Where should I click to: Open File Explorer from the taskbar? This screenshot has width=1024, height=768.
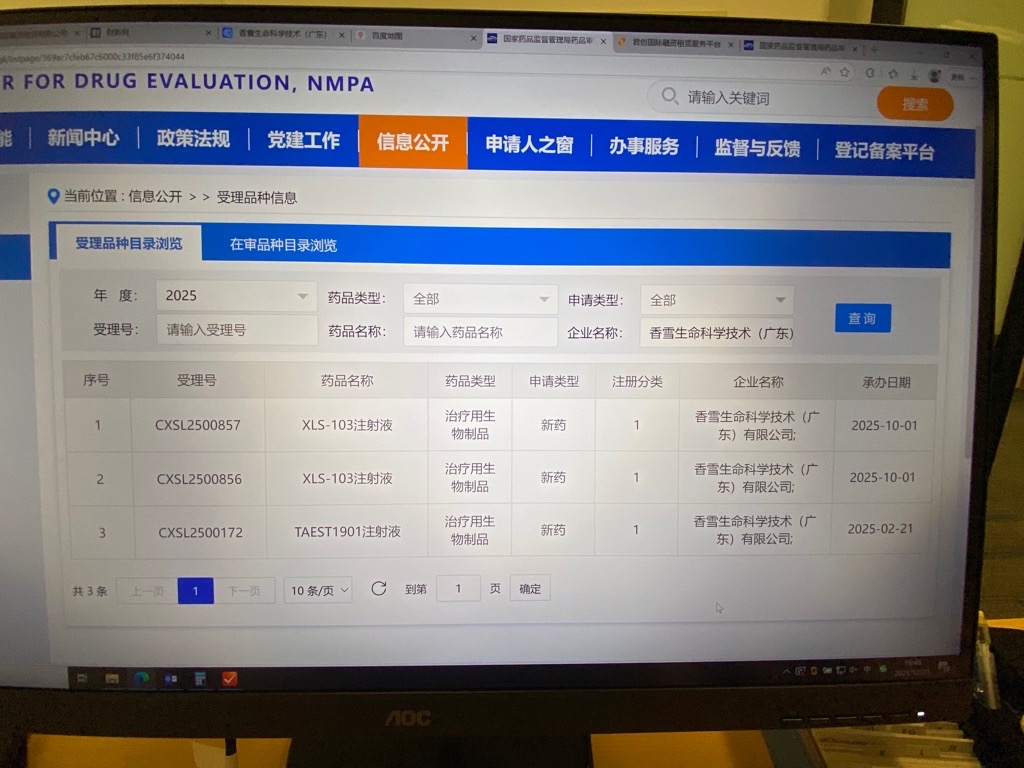(x=112, y=679)
